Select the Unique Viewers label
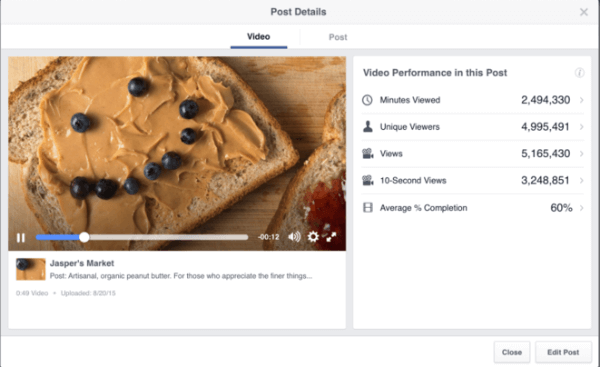This screenshot has height=367, width=600. 409,127
